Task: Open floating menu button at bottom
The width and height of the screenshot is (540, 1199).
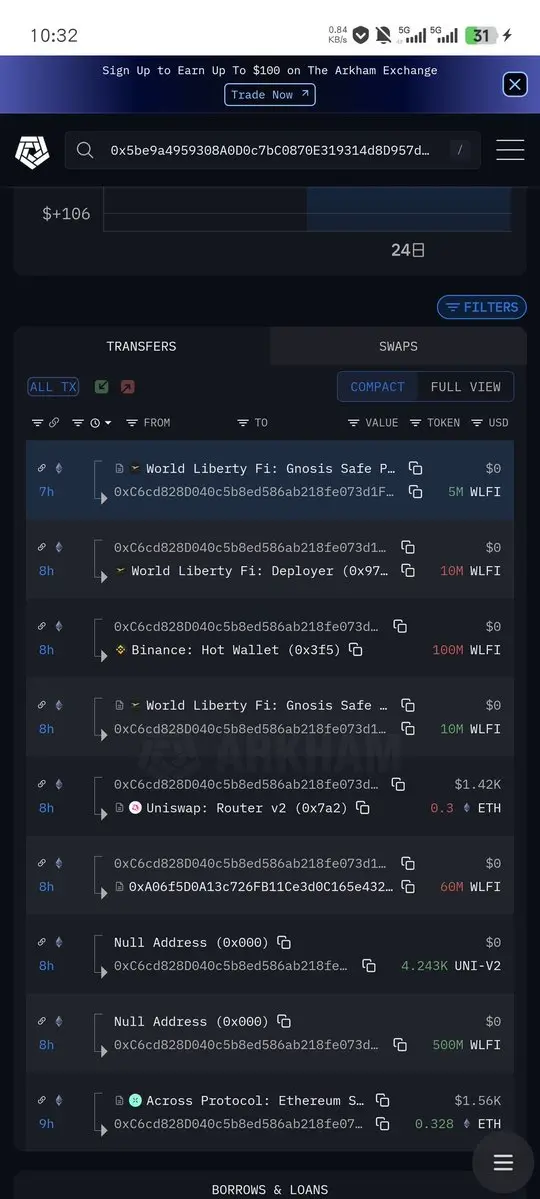Action: [503, 1162]
